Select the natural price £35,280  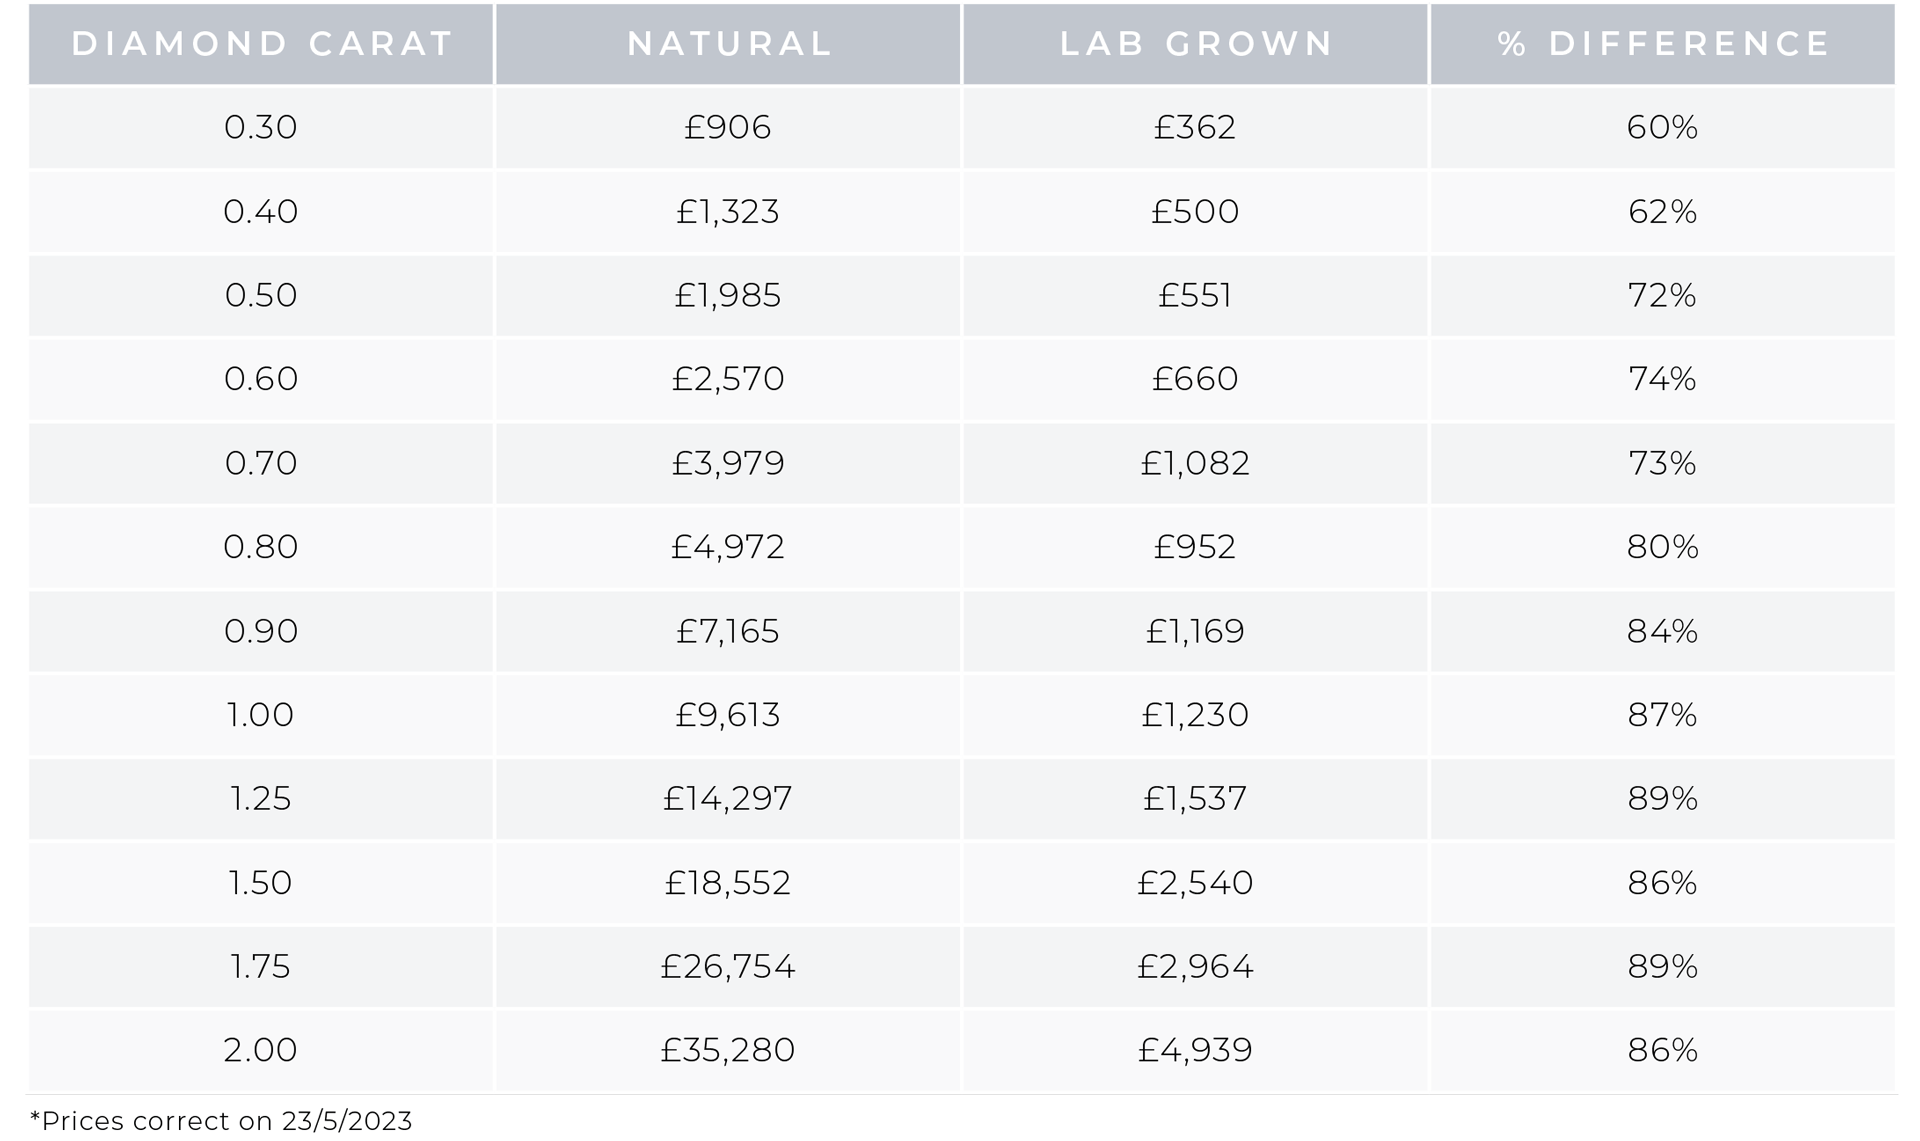tap(728, 1050)
